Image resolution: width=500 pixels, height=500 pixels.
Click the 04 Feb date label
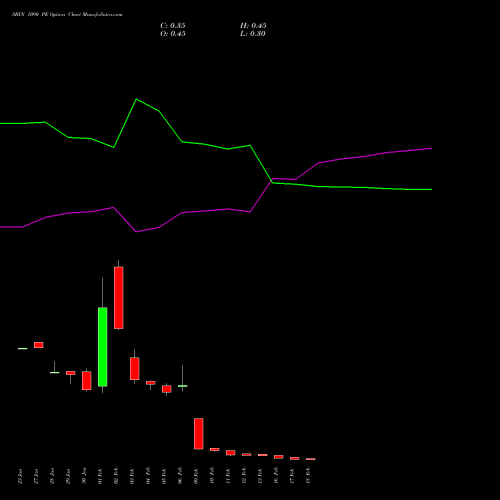148,476
